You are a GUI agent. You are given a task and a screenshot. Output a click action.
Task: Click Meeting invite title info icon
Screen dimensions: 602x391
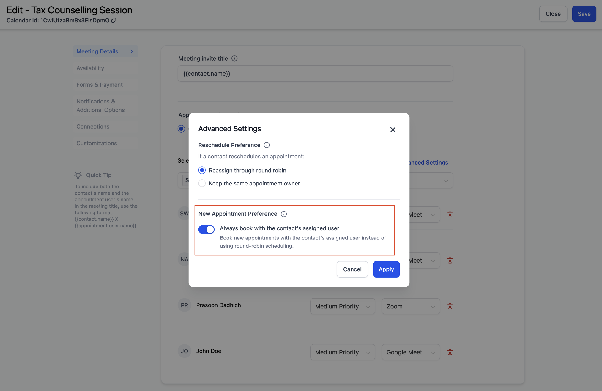[235, 58]
